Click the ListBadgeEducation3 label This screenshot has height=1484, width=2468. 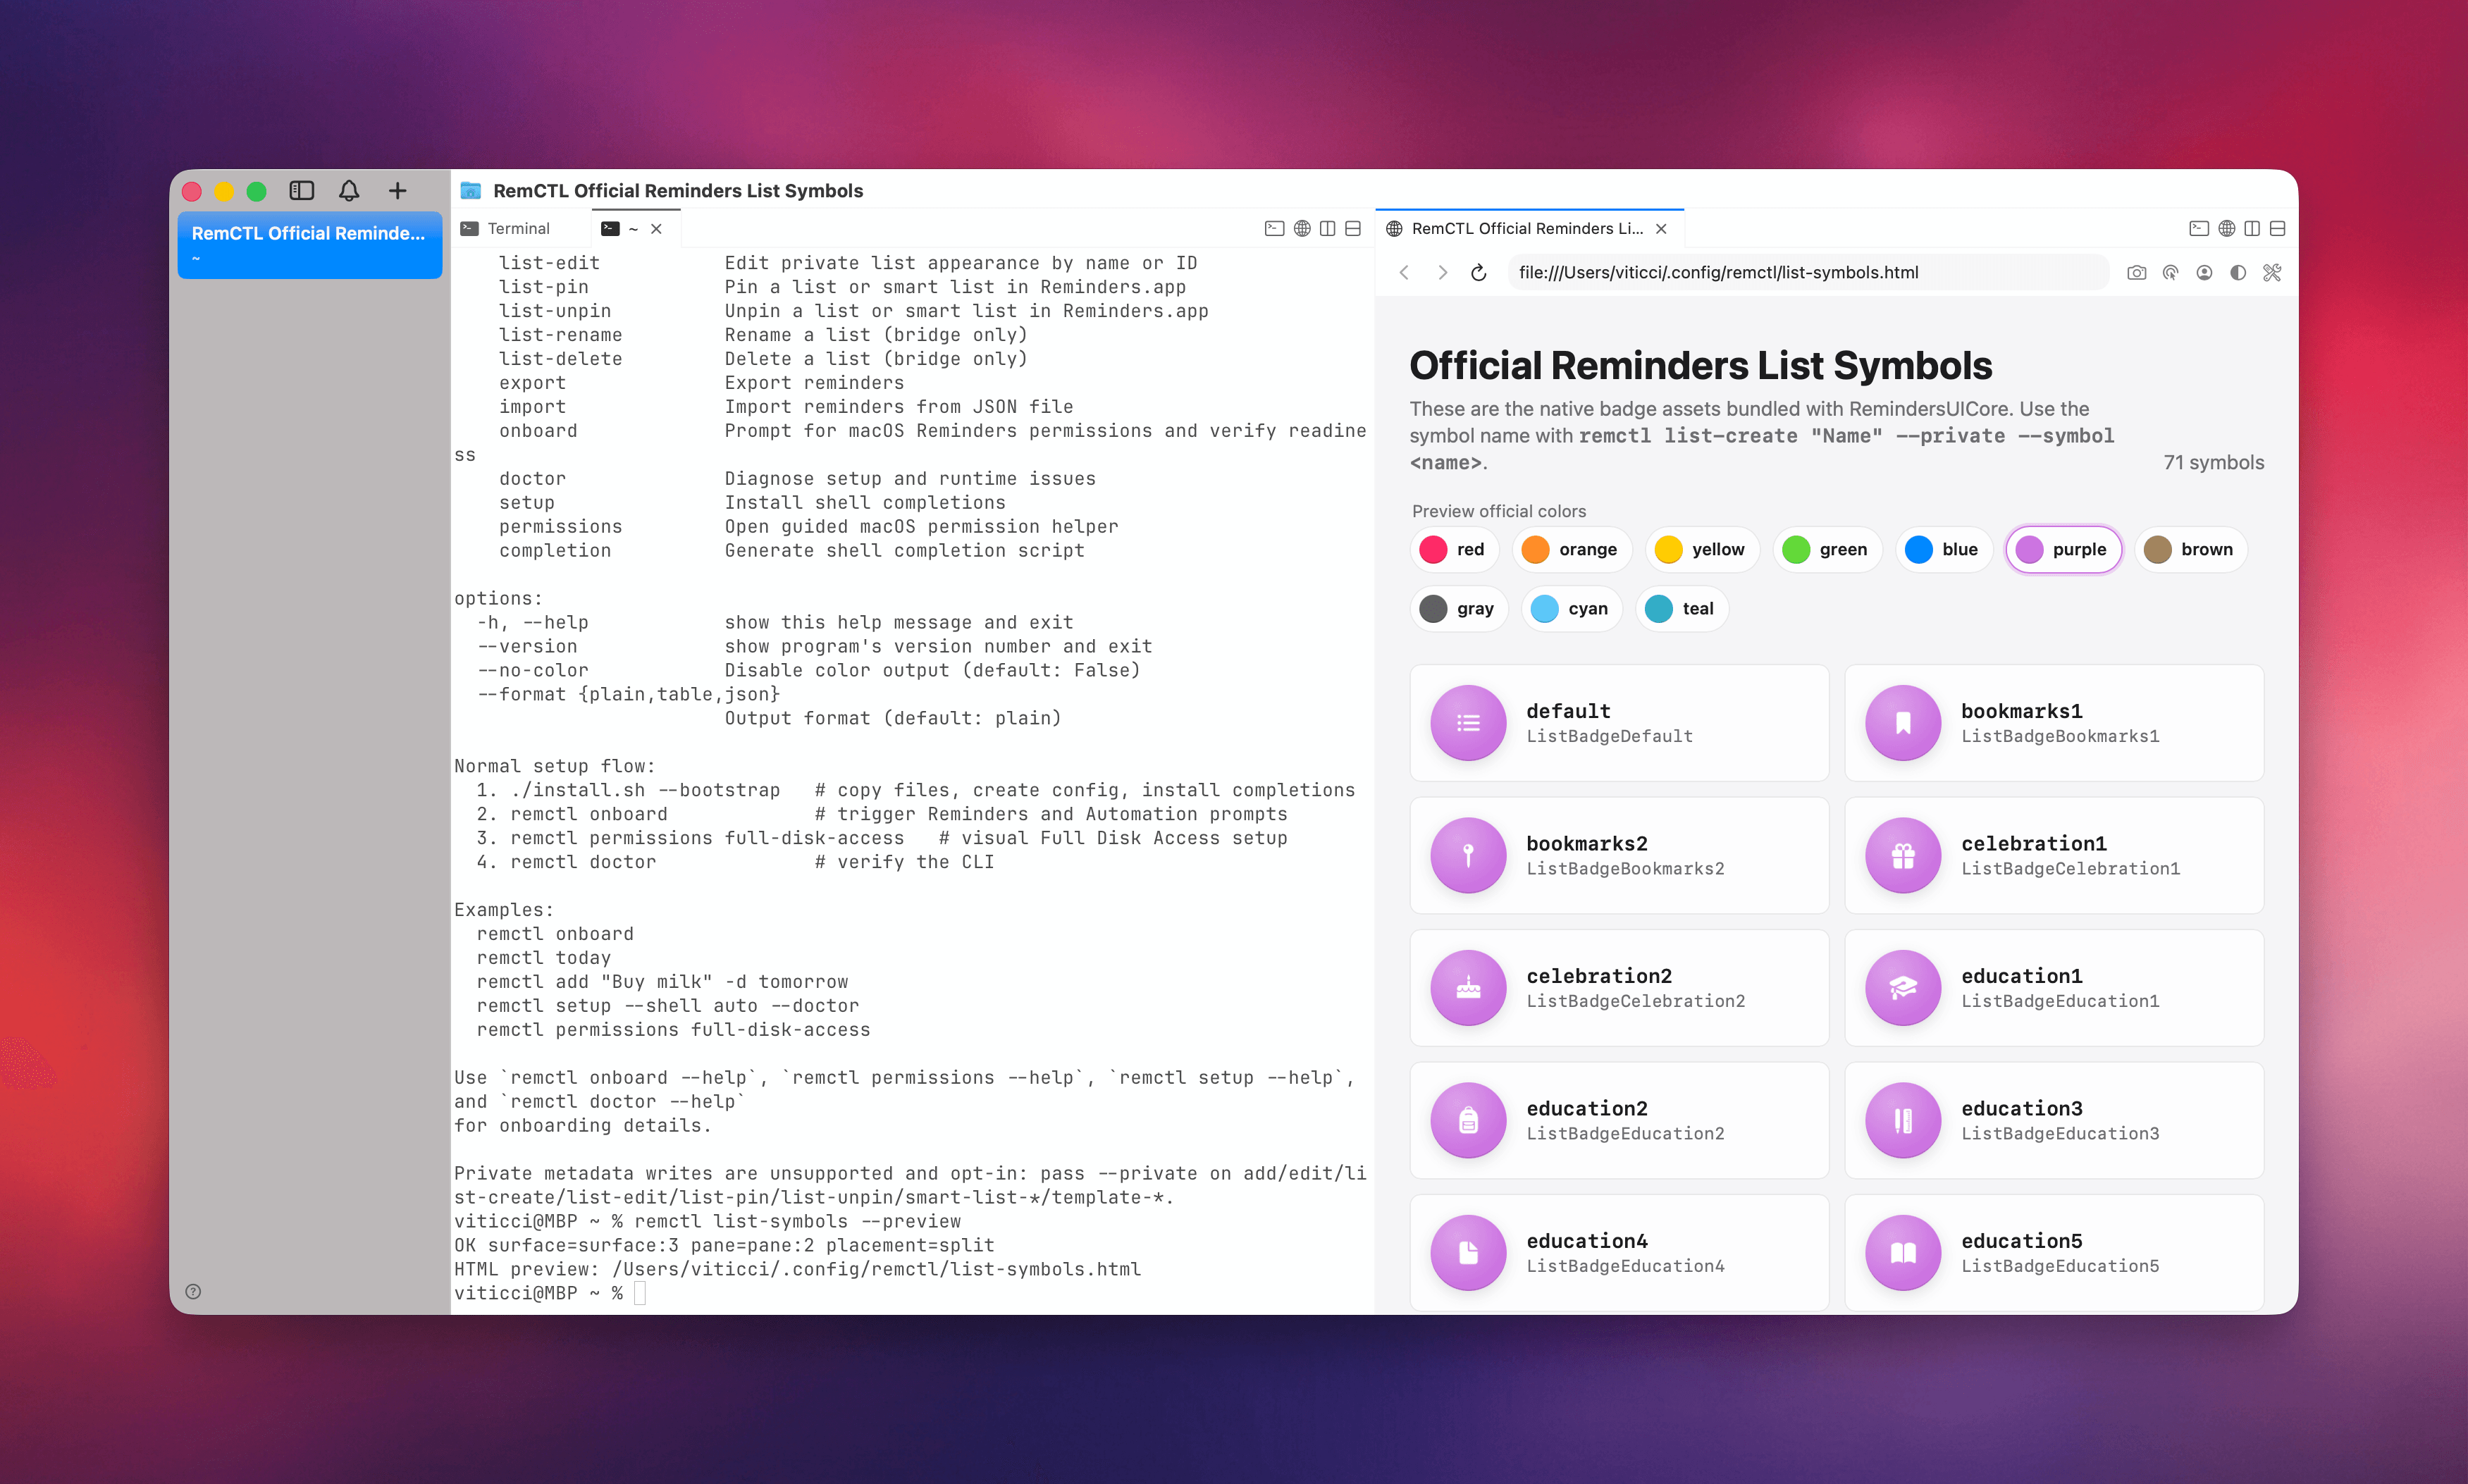click(2060, 1134)
